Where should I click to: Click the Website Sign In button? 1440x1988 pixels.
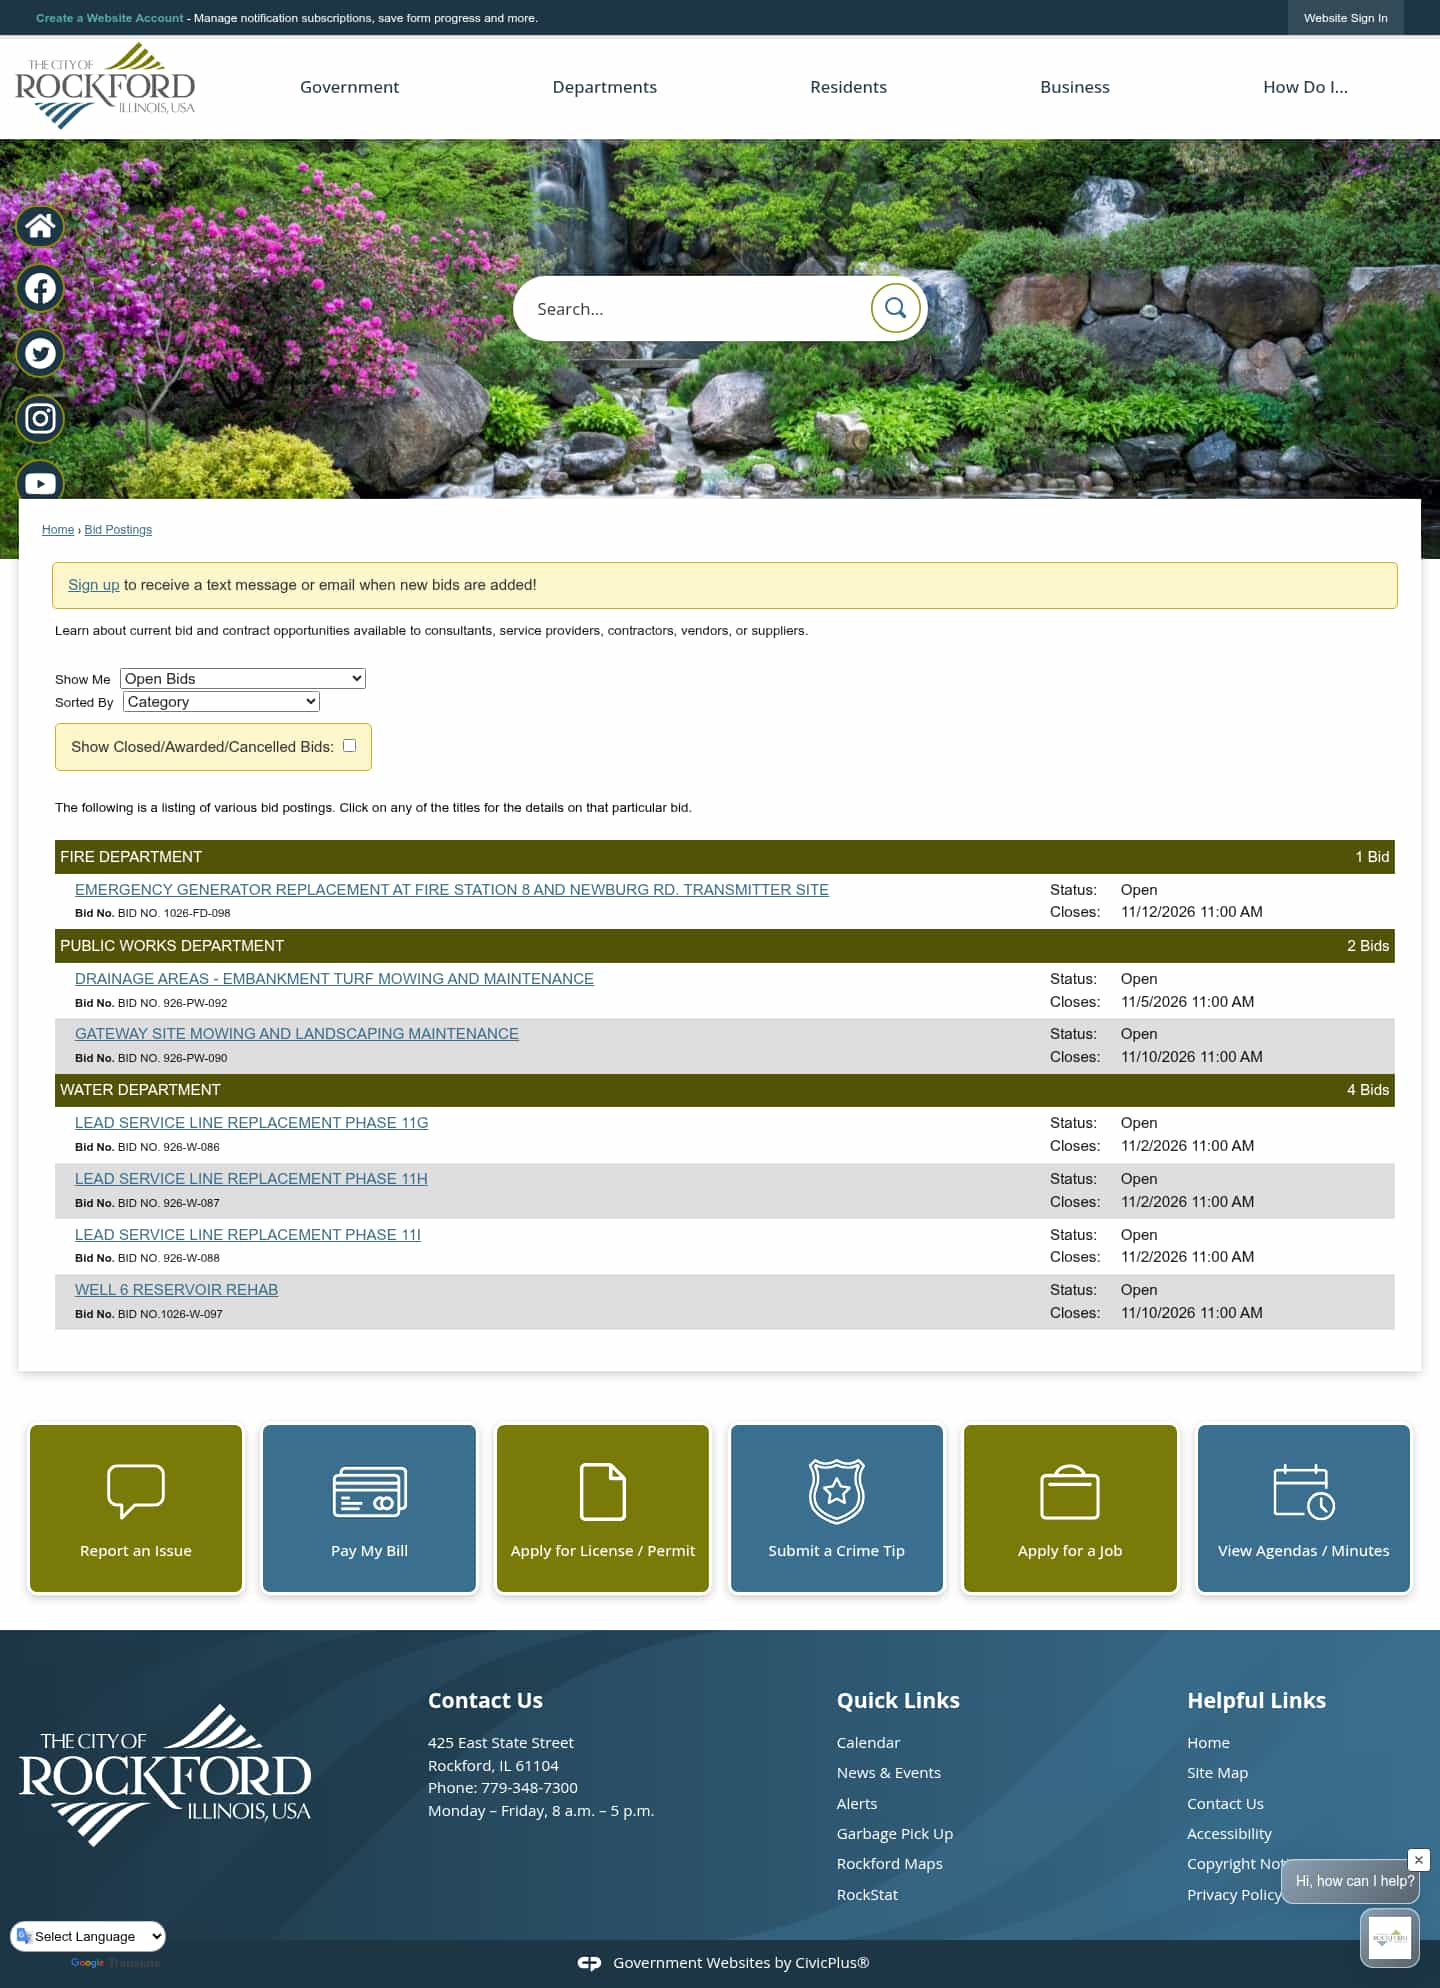[x=1345, y=18]
